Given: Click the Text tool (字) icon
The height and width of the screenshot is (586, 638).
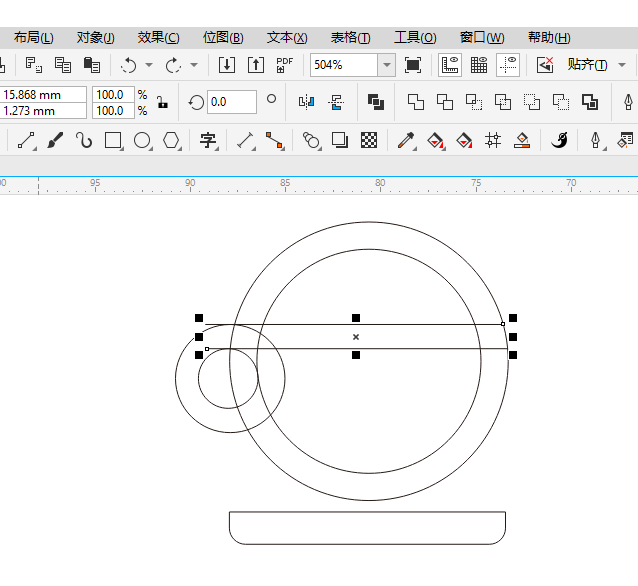Looking at the screenshot, I should (x=208, y=140).
